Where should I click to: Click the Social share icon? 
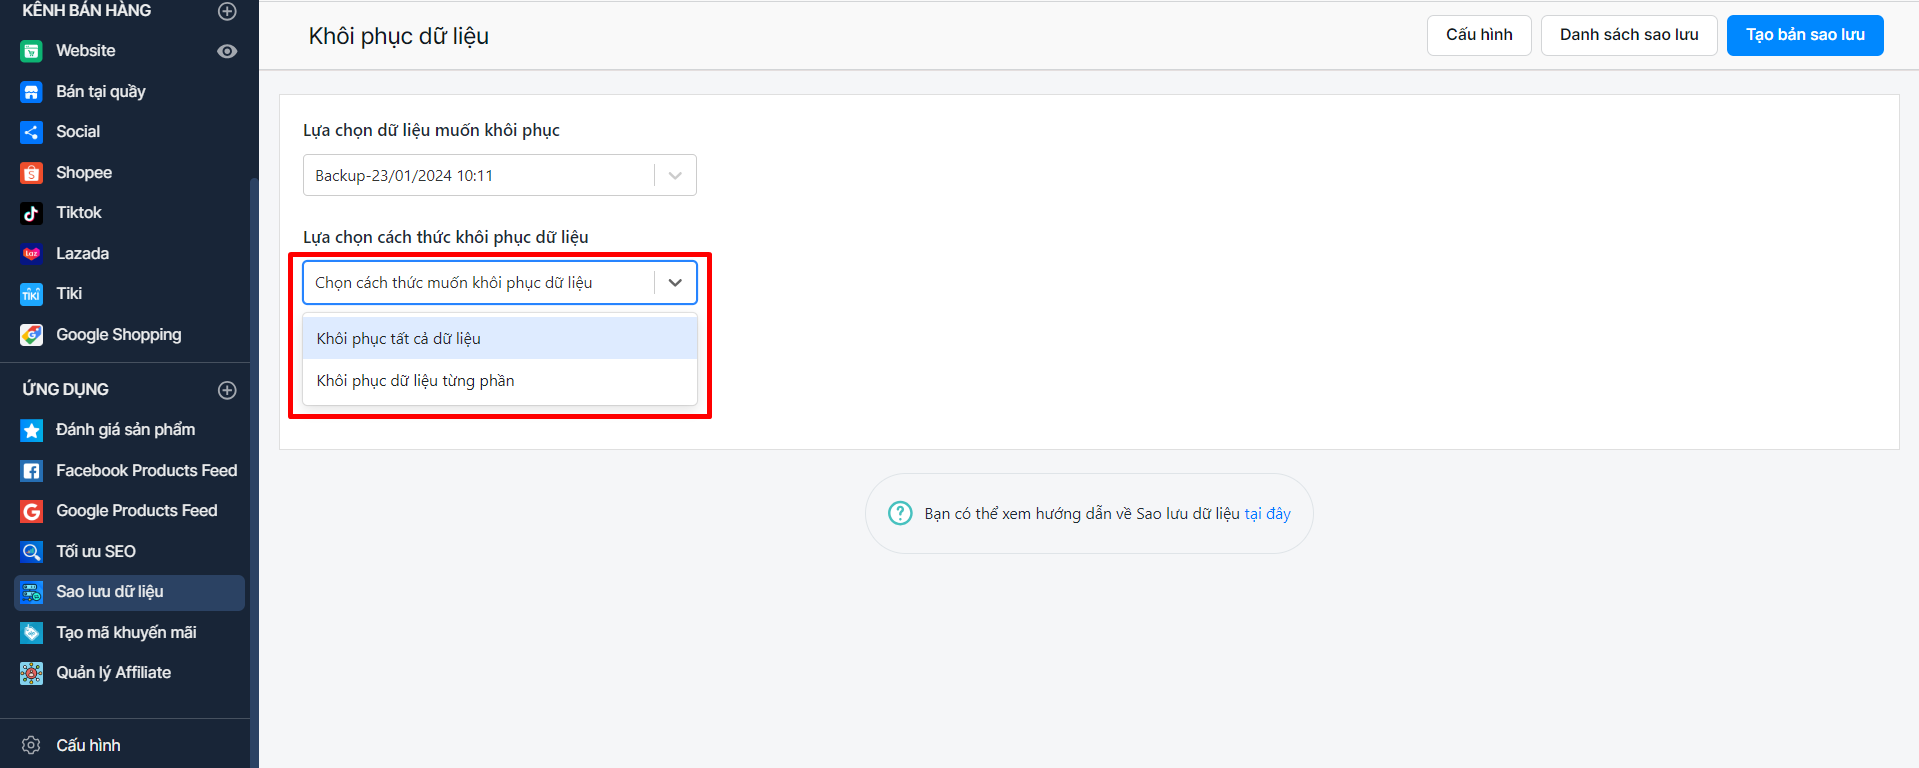coord(32,132)
